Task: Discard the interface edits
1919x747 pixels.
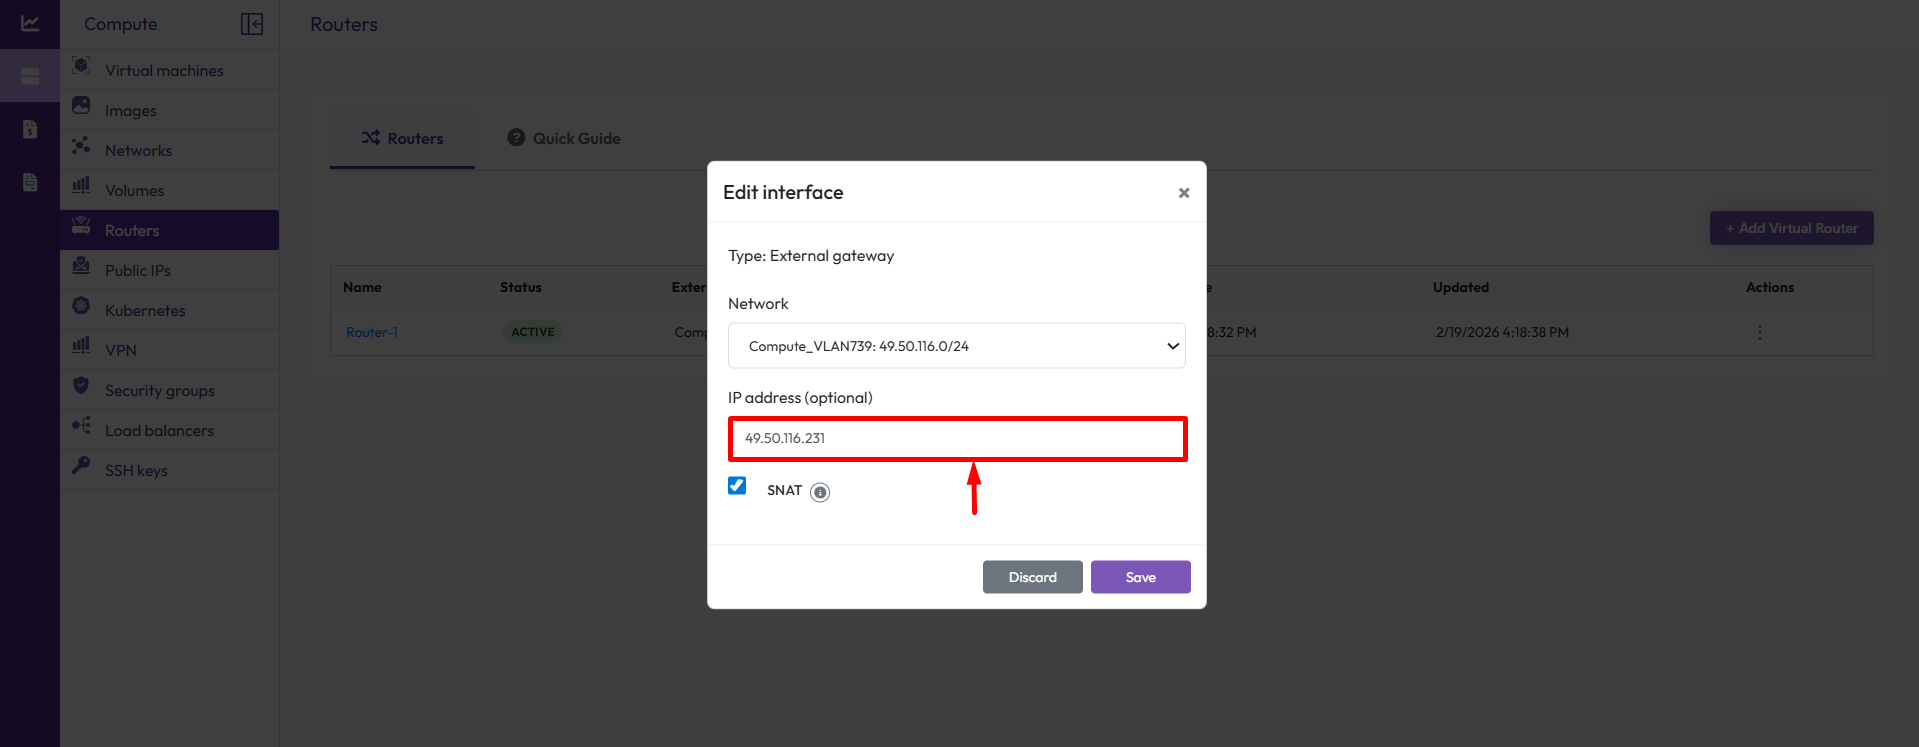Action: point(1032,577)
